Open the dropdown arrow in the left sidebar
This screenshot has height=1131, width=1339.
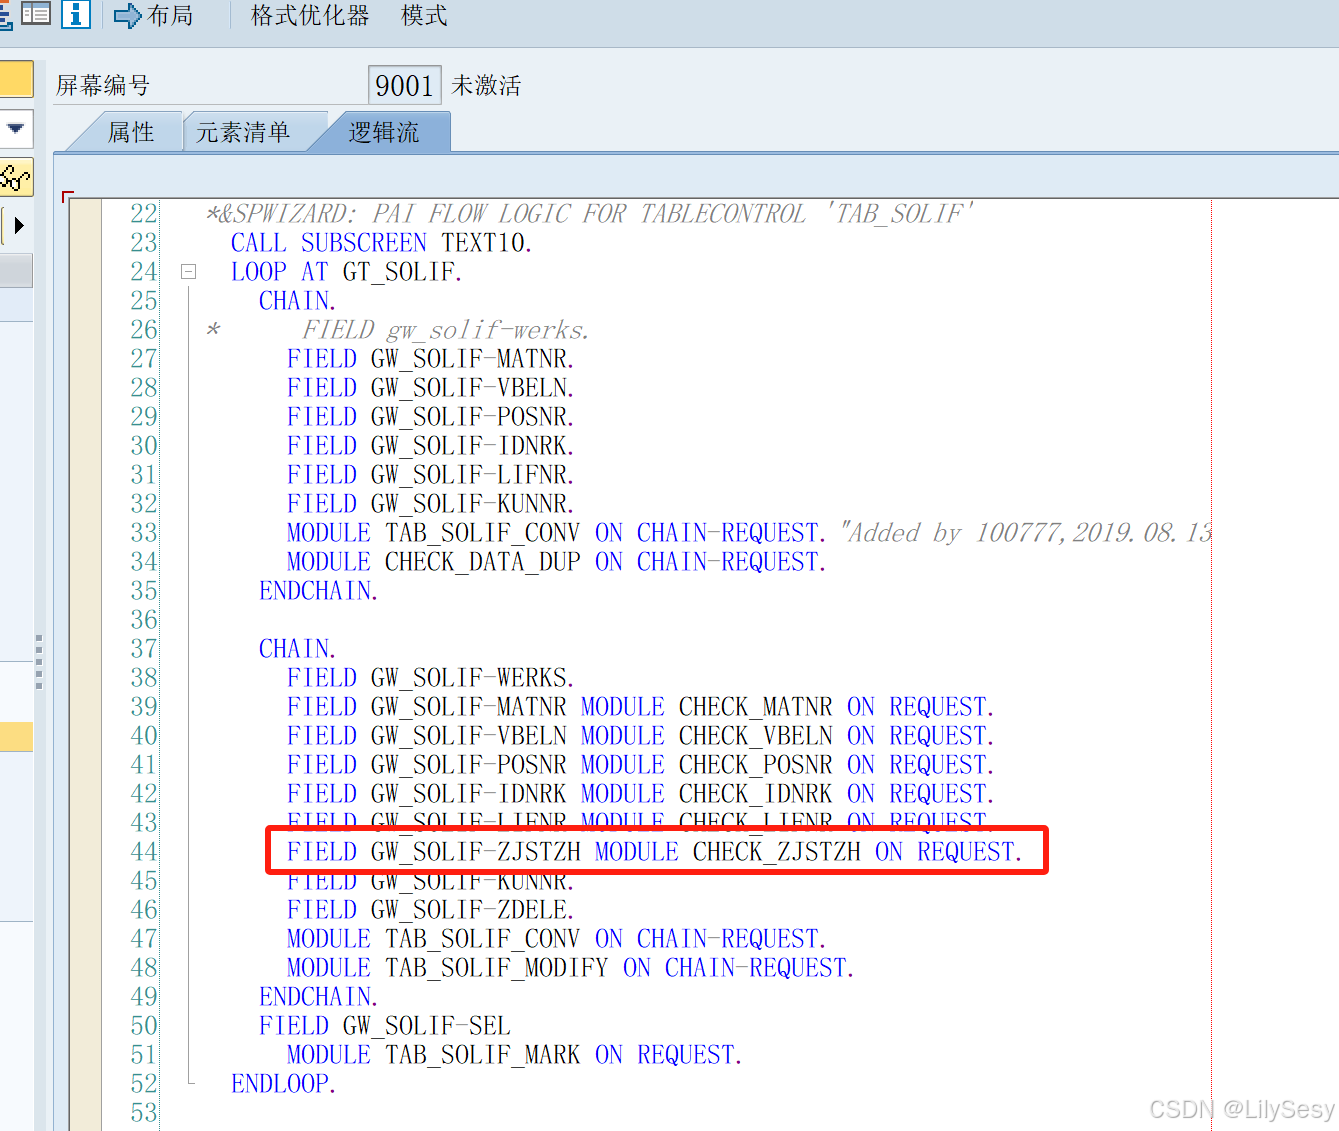[x=17, y=129]
